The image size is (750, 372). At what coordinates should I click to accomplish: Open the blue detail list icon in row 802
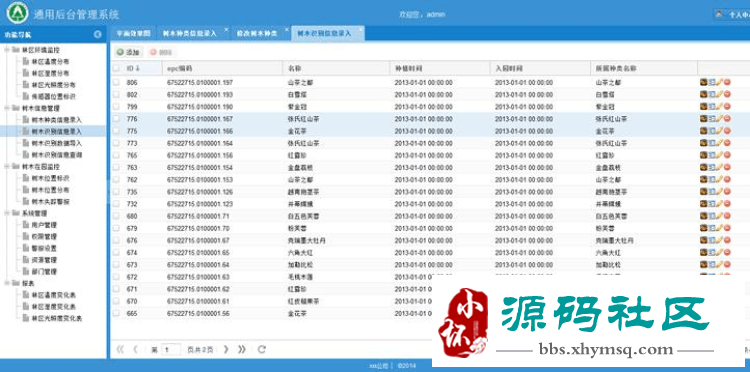(x=712, y=94)
